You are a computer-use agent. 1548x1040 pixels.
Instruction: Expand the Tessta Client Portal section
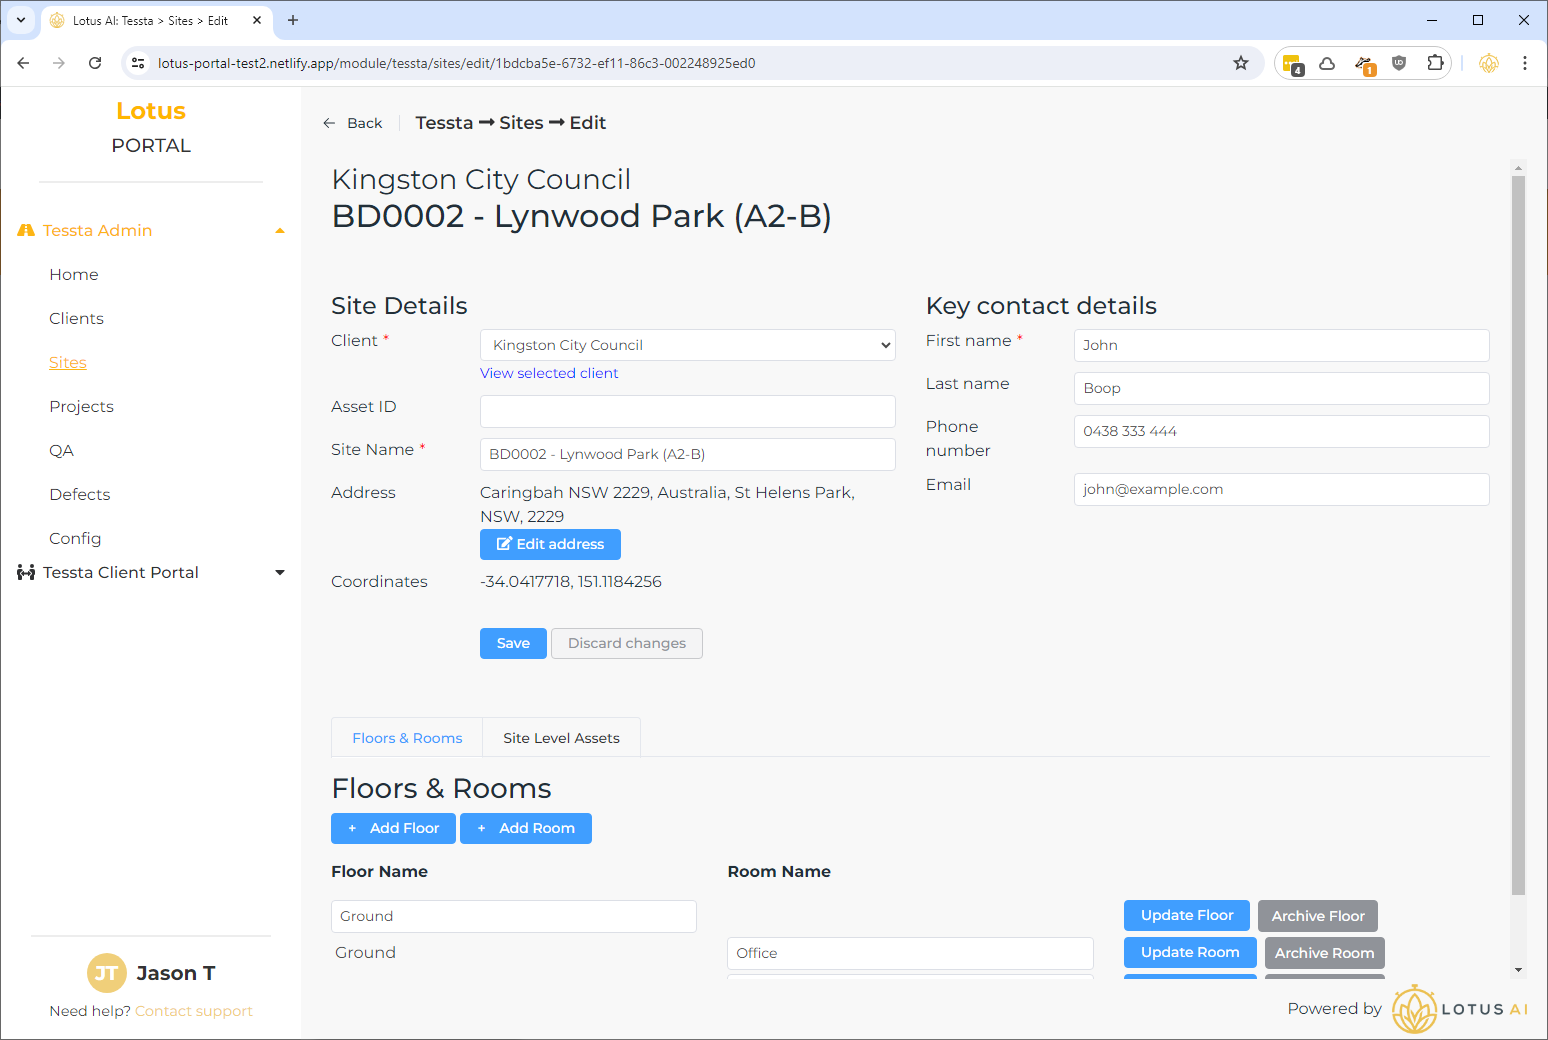(x=280, y=573)
